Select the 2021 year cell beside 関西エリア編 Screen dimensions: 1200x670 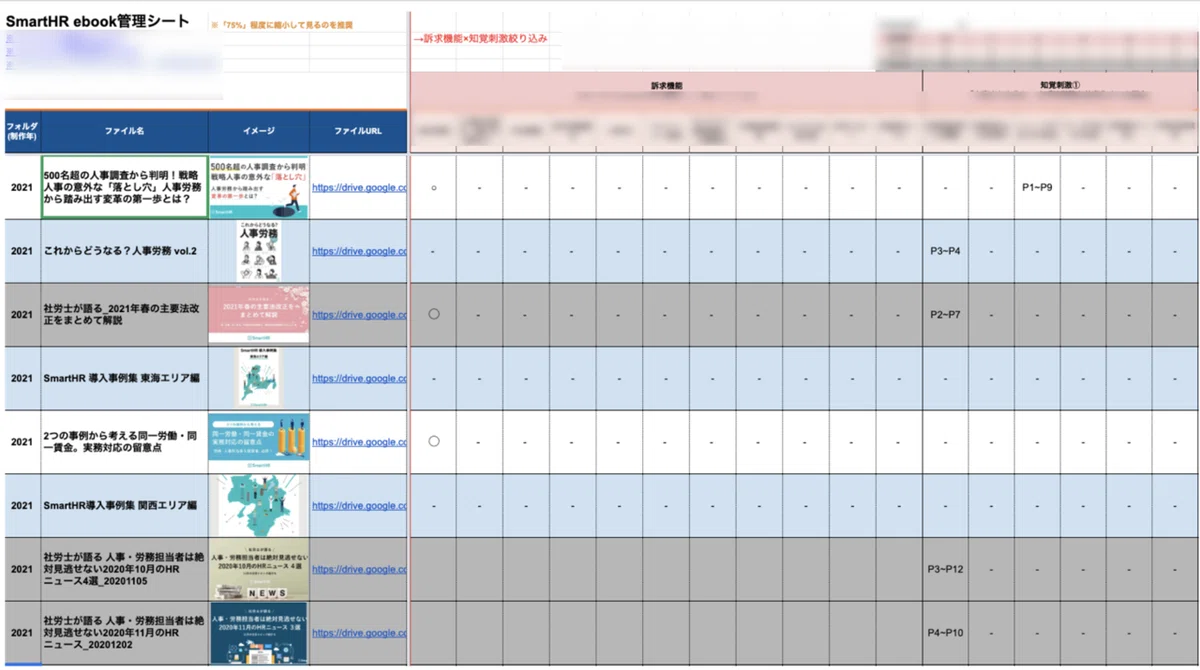pyautogui.click(x=22, y=505)
